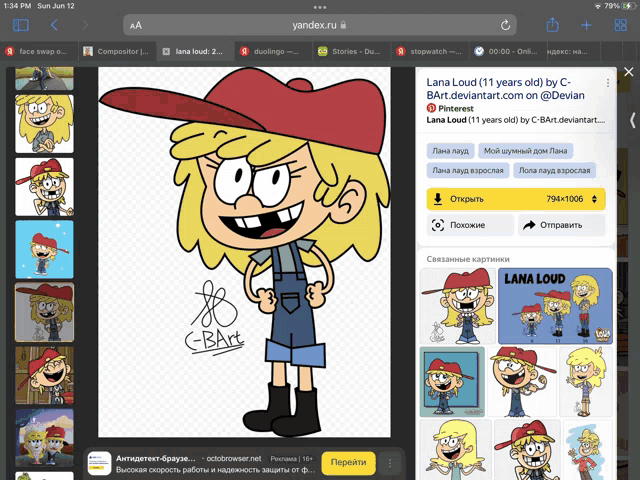Image resolution: width=640 pixels, height=480 pixels.
Task: Close the image viewer with X
Action: pyautogui.click(x=629, y=72)
